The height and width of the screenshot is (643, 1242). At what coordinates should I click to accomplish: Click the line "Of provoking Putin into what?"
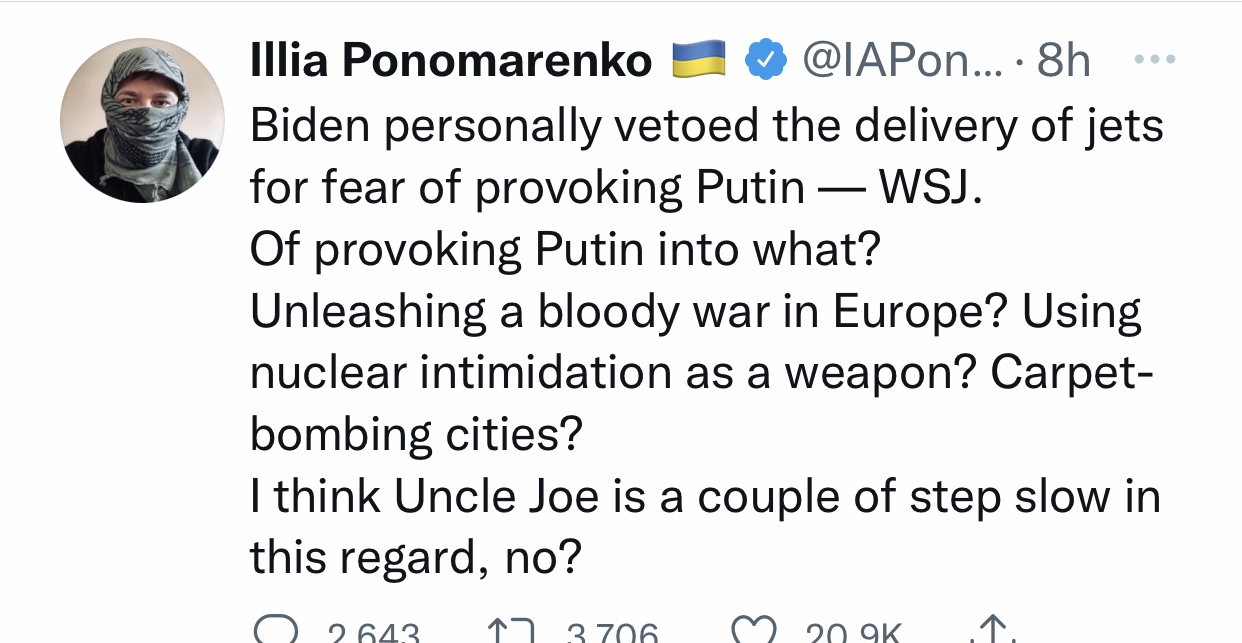coord(564,250)
